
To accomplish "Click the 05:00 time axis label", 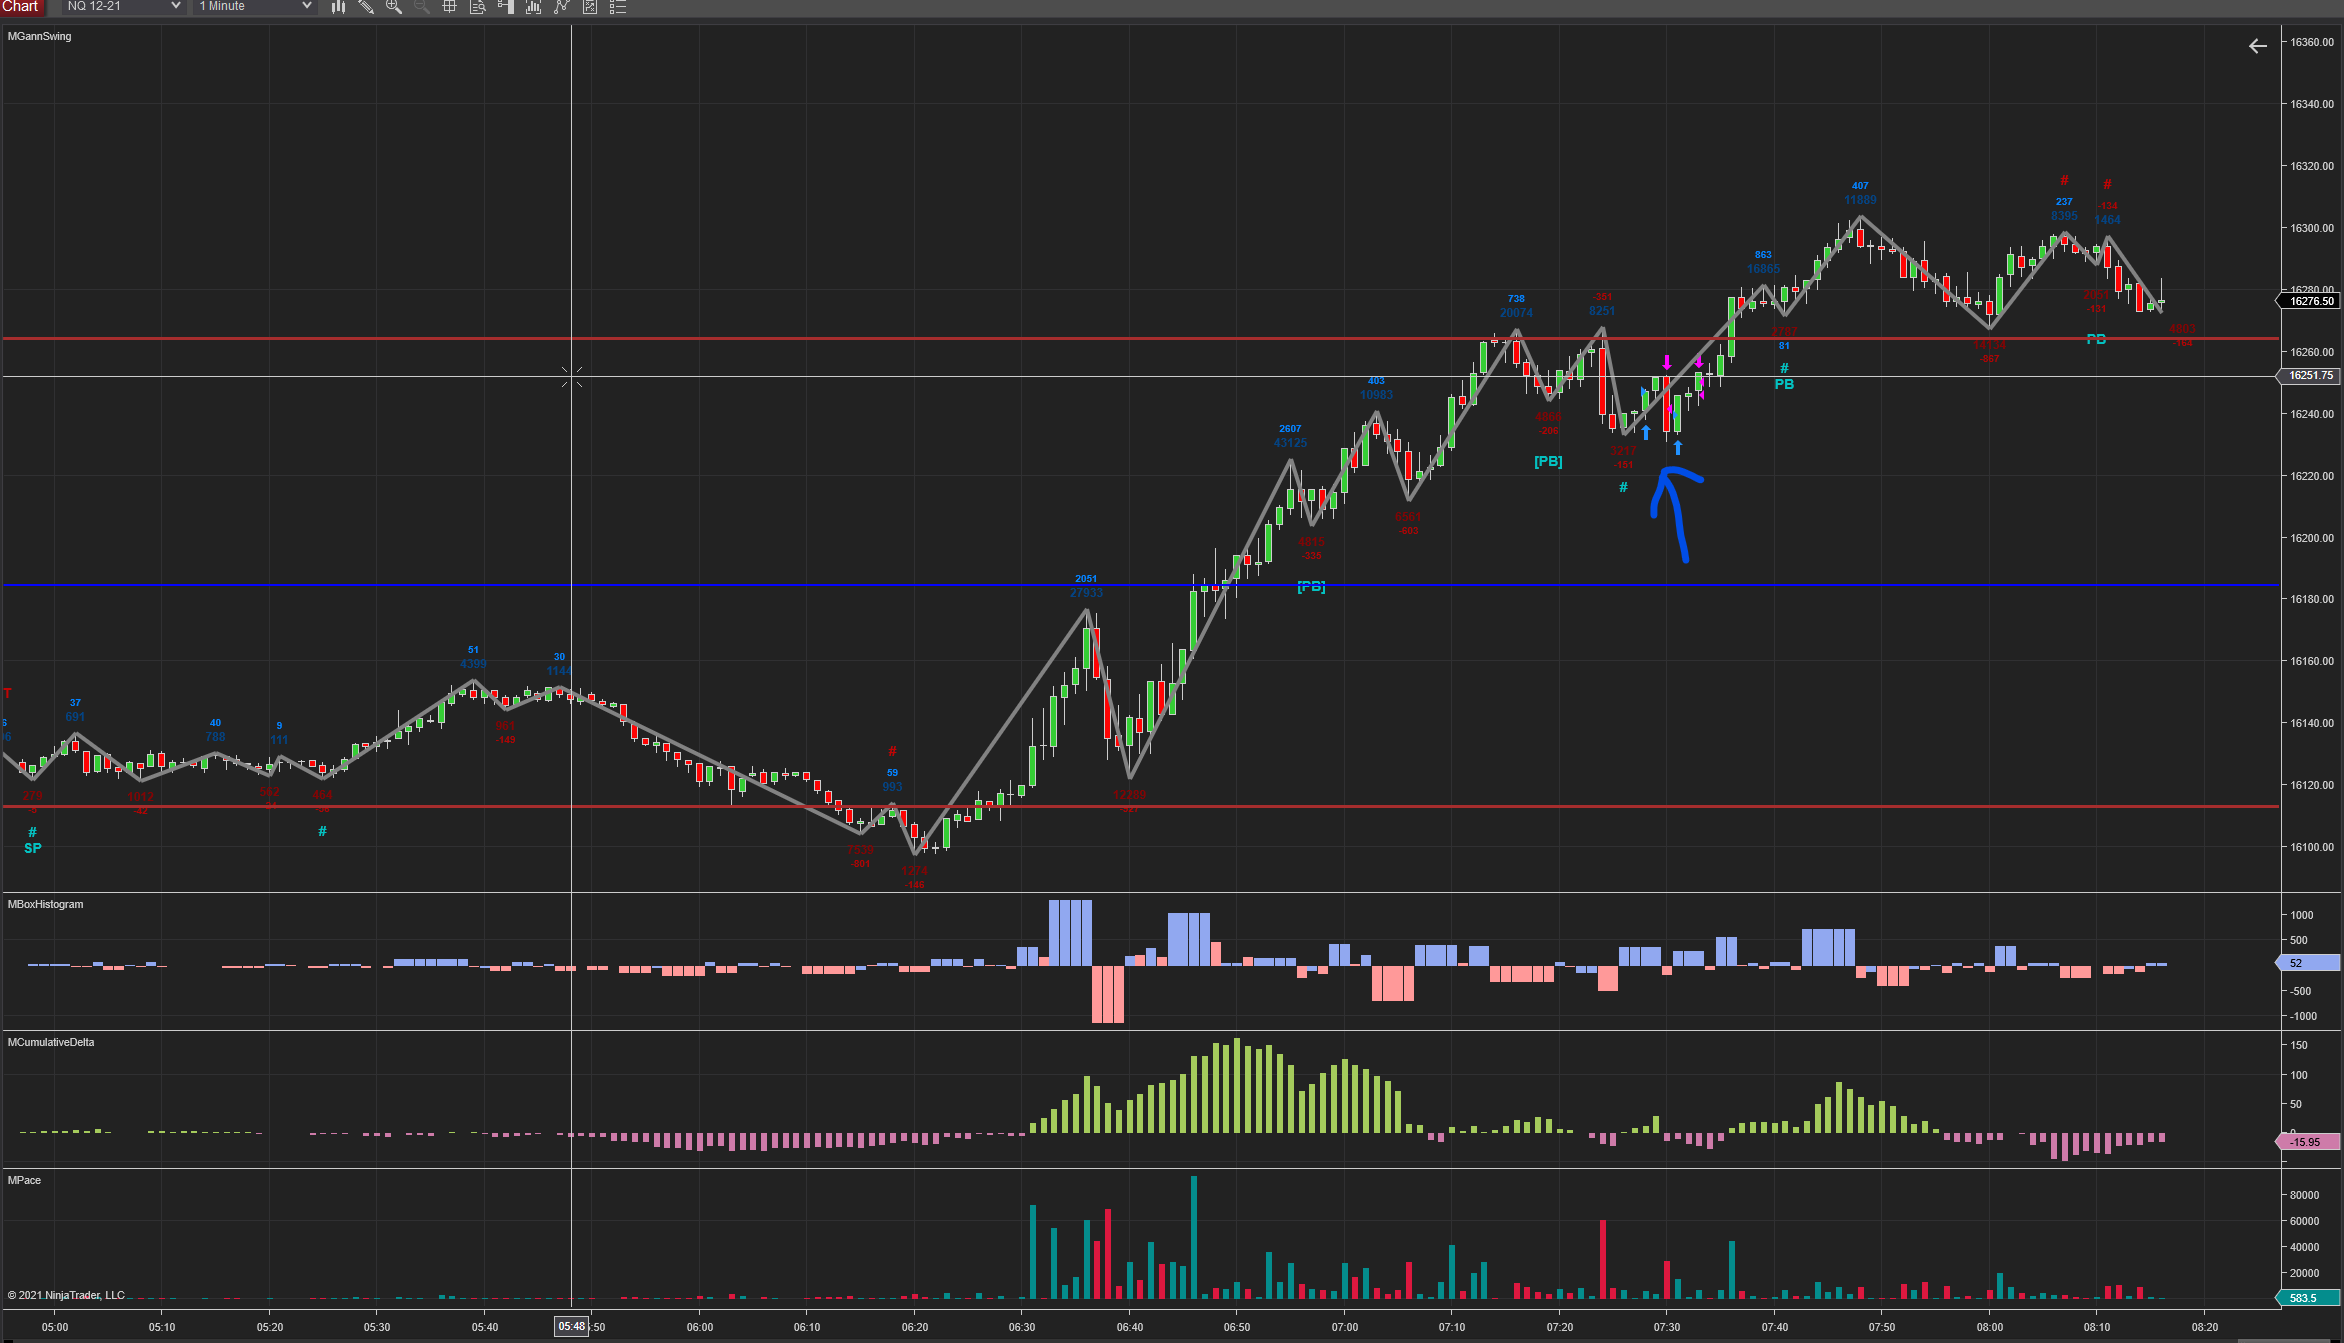I will [x=55, y=1327].
